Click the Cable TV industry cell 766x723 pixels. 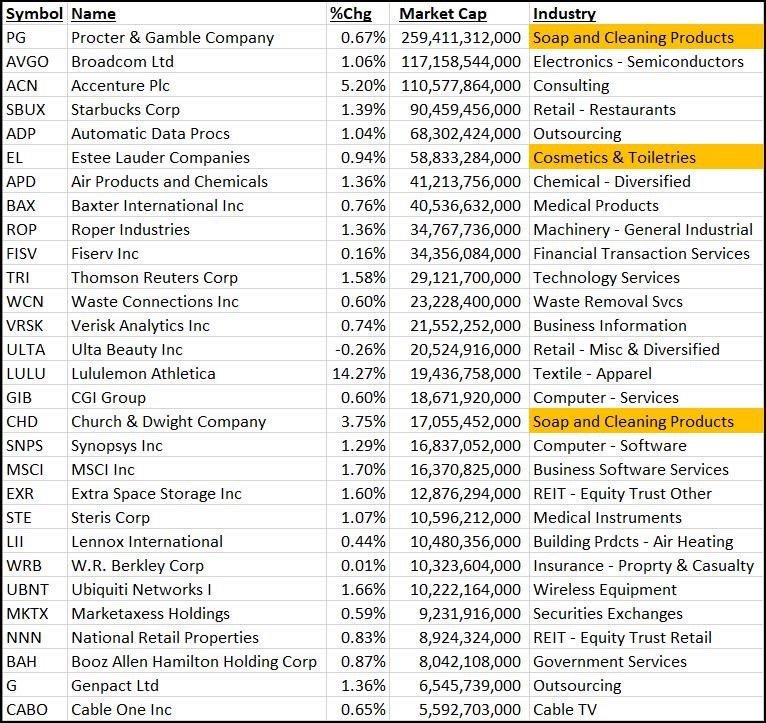click(x=566, y=710)
